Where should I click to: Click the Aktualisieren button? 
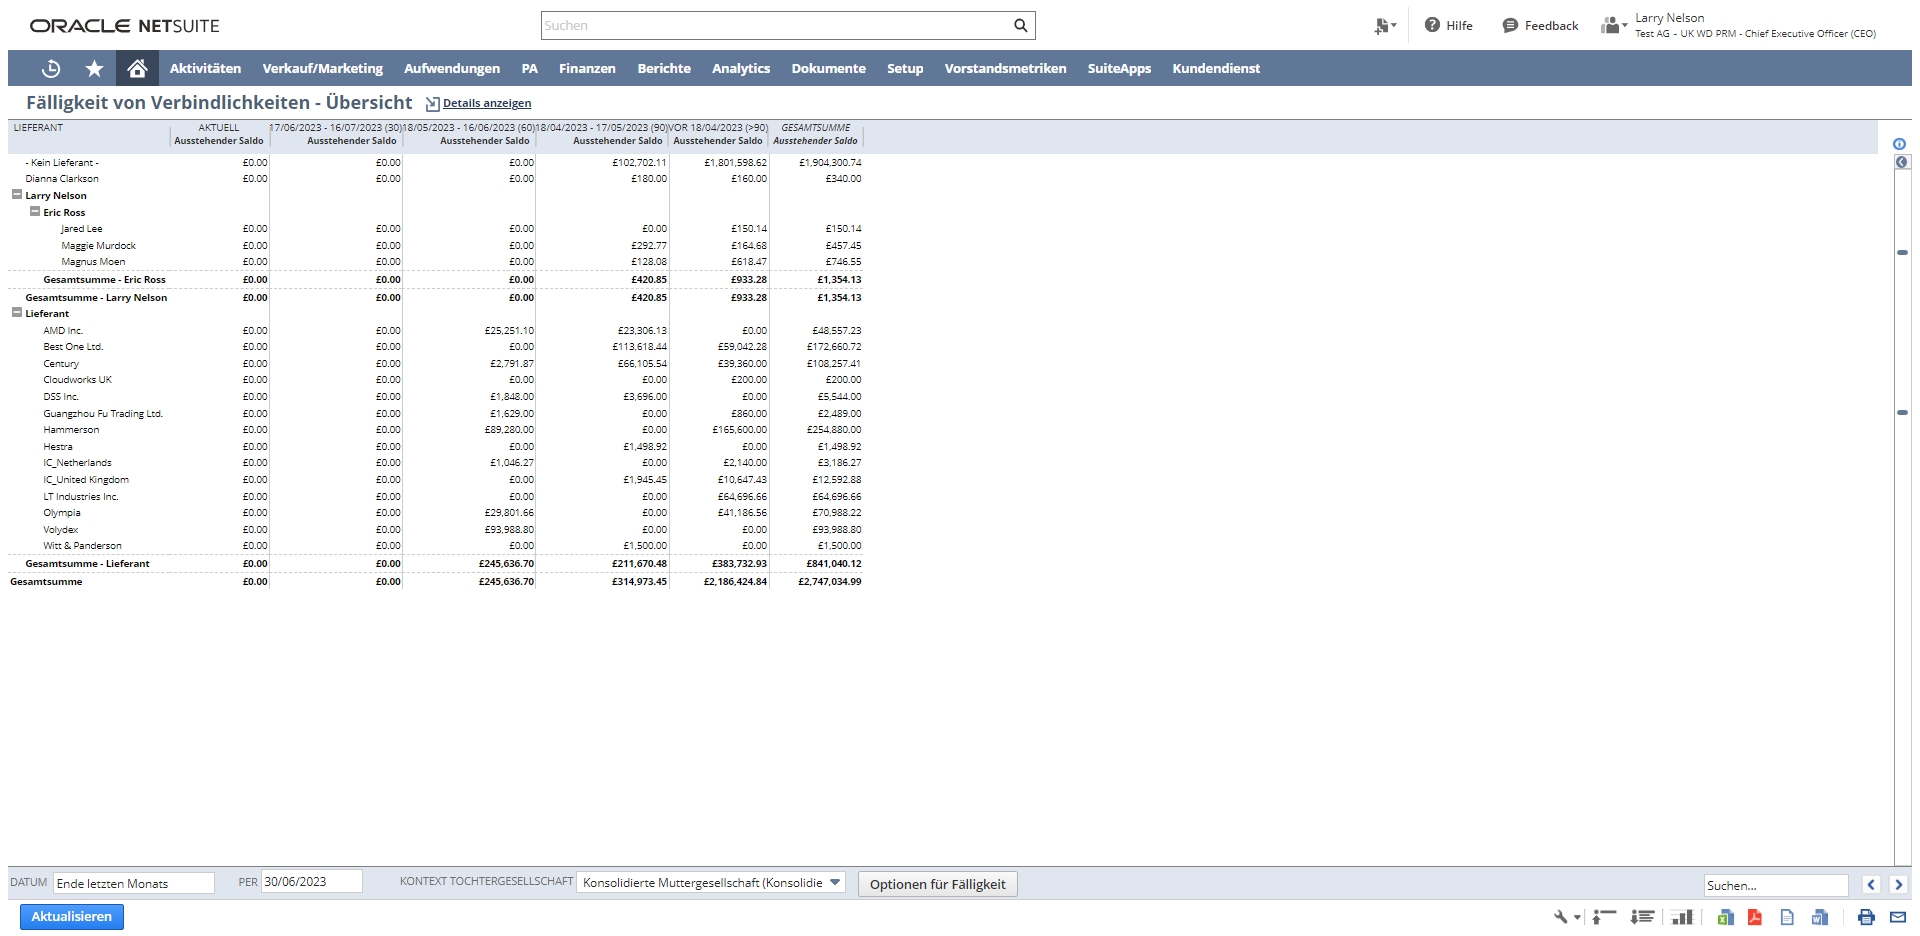coord(72,916)
